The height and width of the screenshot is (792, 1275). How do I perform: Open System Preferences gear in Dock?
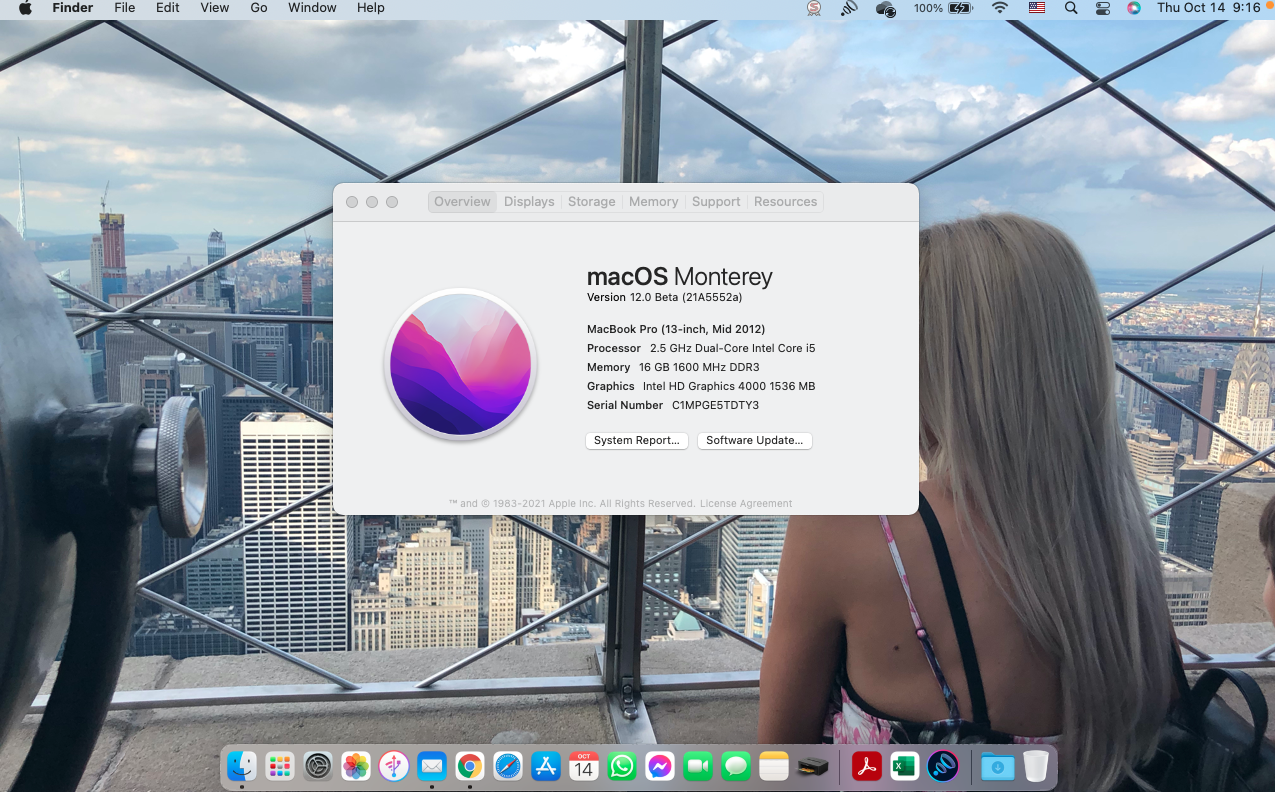(x=318, y=767)
